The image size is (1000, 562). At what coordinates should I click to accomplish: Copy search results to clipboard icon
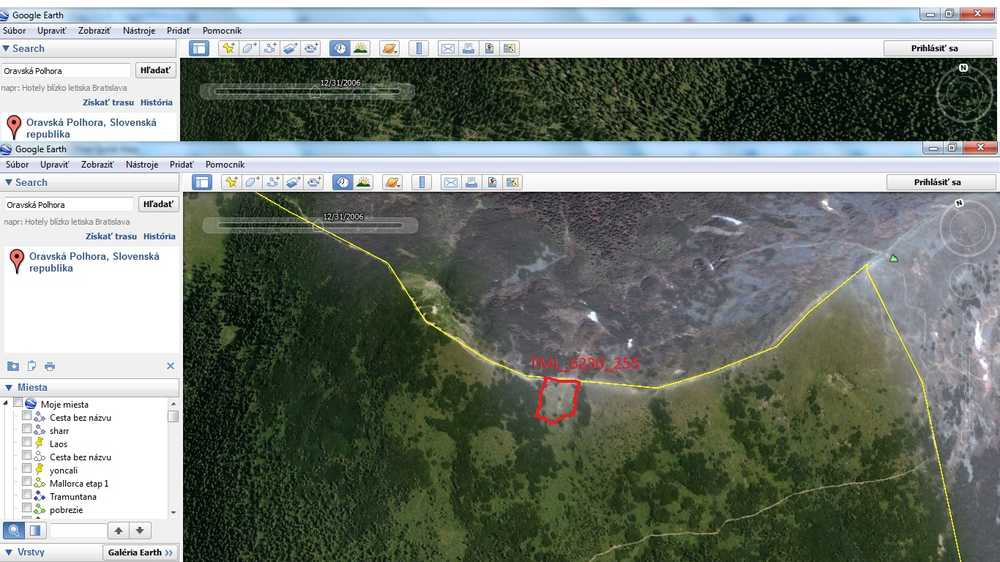coord(31,366)
